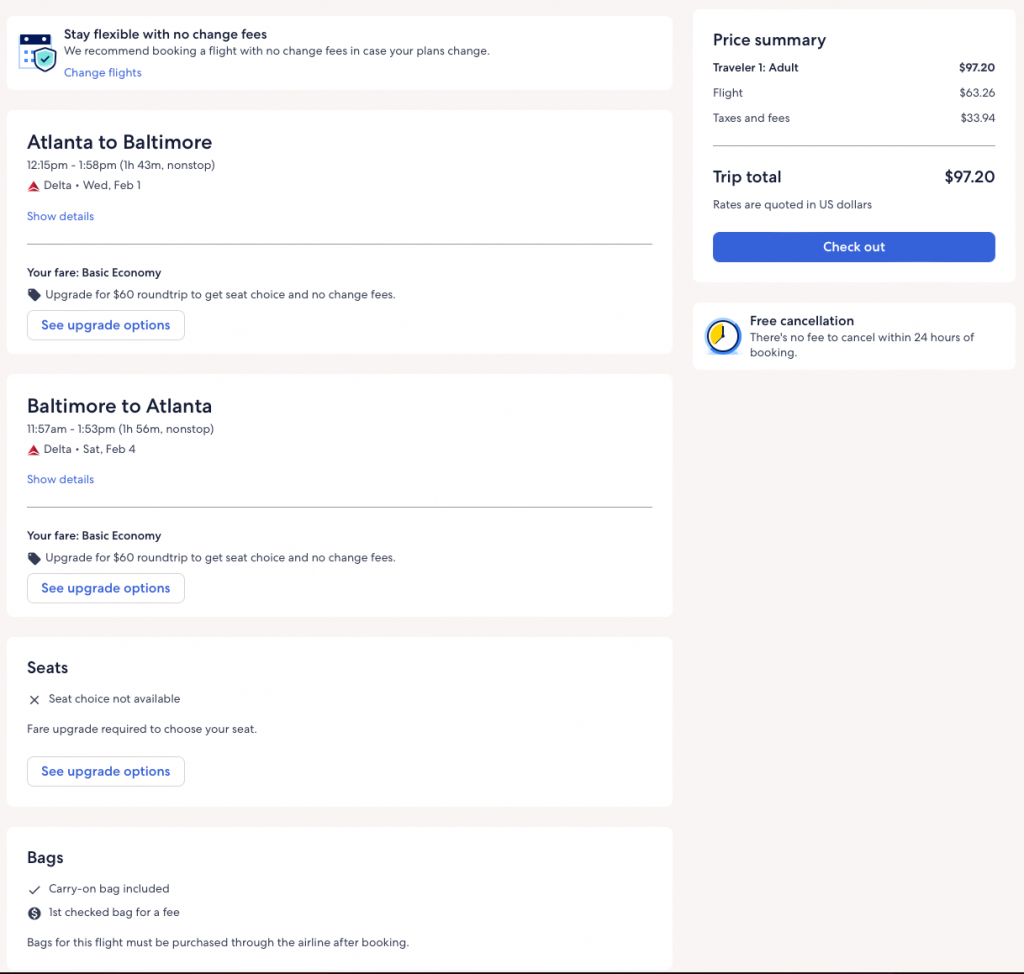Click the clock icon next to Free cancellation
Viewport: 1024px width, 974px height.
pos(723,337)
